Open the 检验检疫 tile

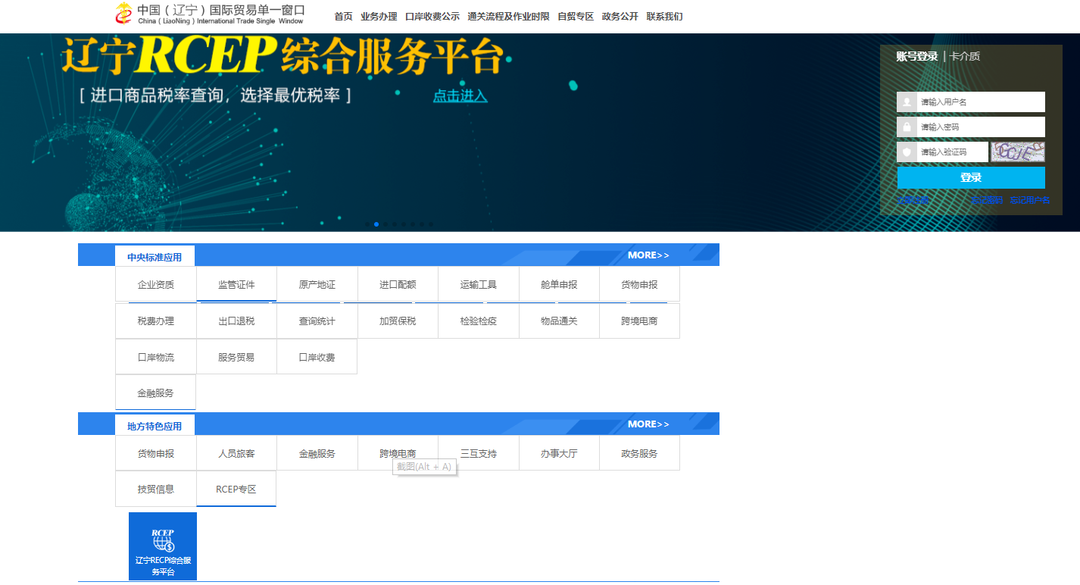[478, 320]
